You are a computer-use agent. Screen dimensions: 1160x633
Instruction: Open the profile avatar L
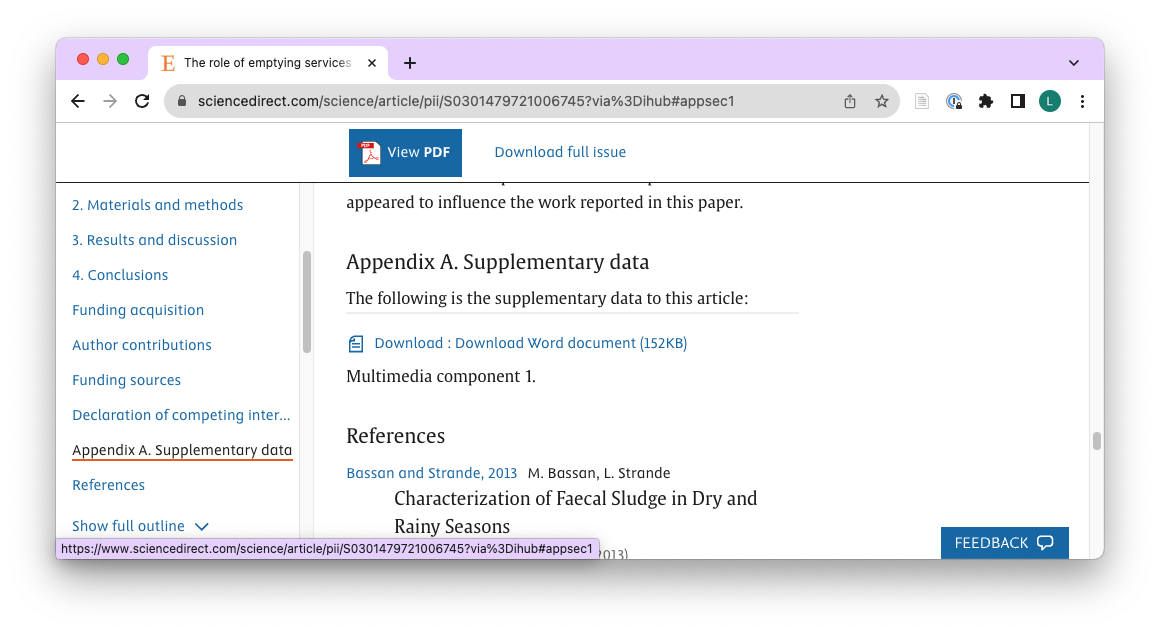[1050, 101]
